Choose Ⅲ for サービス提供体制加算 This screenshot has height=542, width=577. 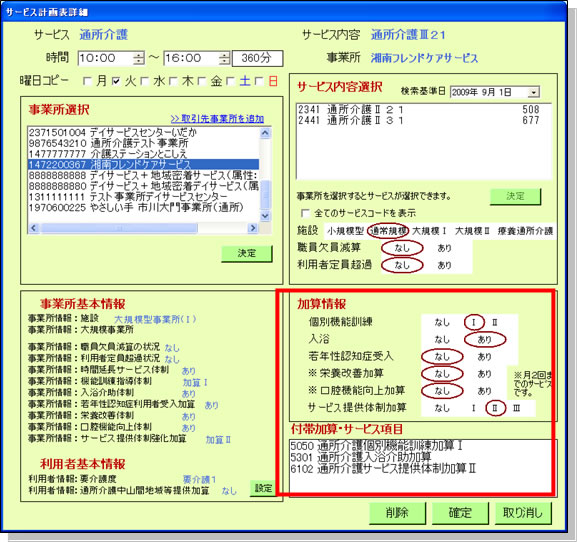pos(516,408)
